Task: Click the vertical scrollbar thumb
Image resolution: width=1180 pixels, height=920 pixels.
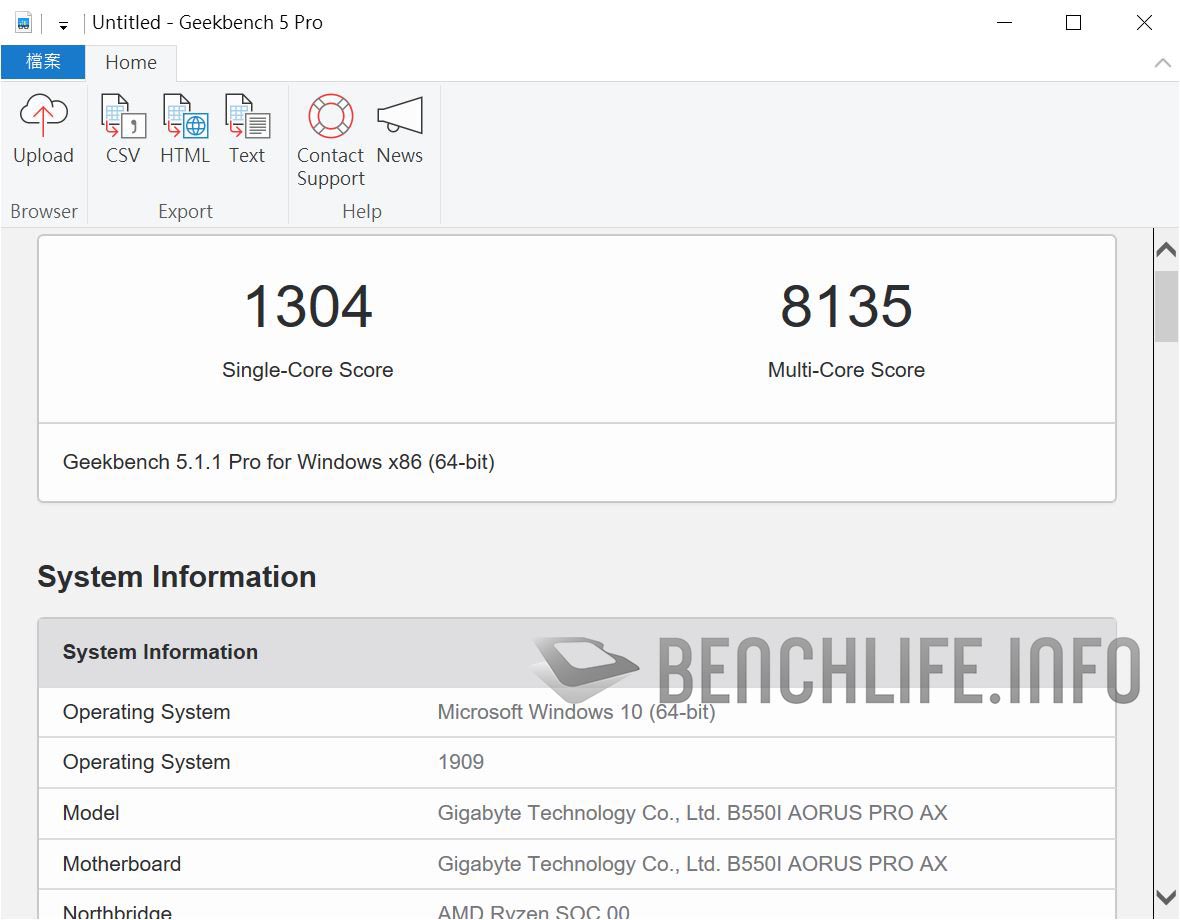Action: pos(1166,306)
